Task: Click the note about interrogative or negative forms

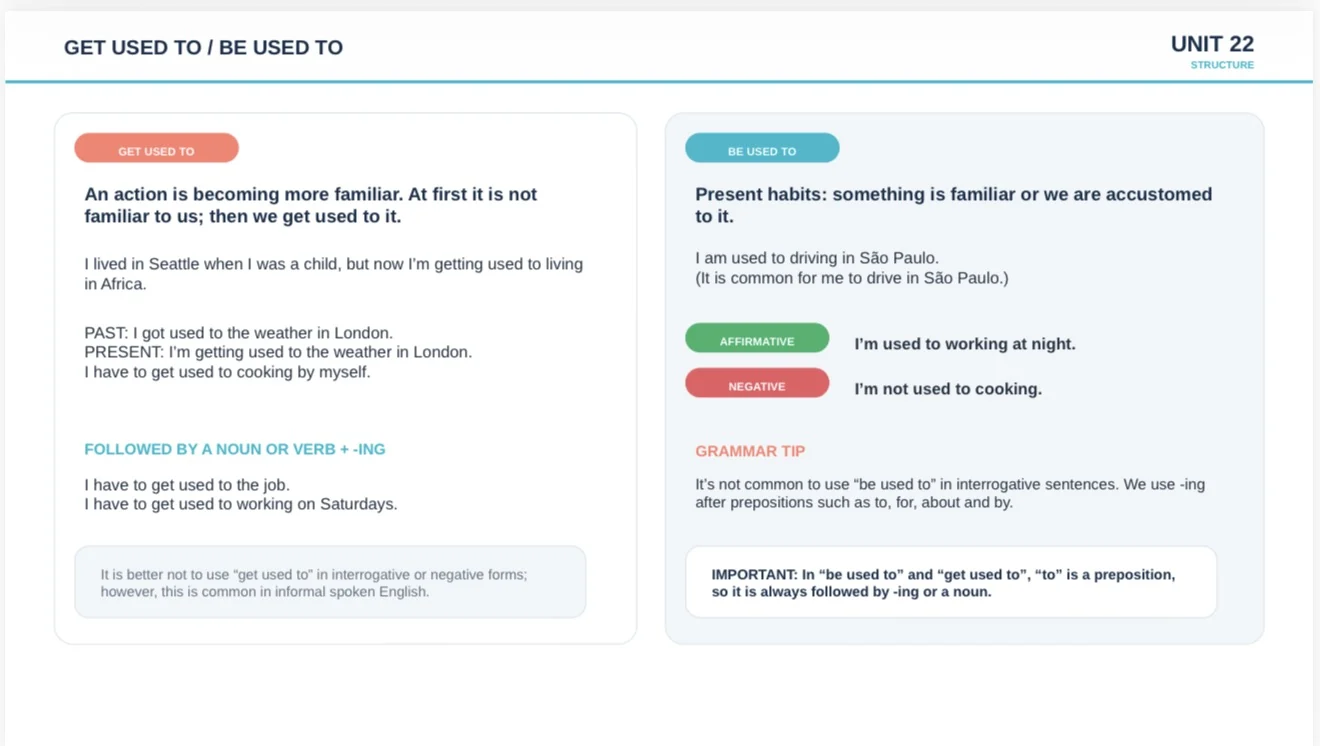Action: pos(330,582)
